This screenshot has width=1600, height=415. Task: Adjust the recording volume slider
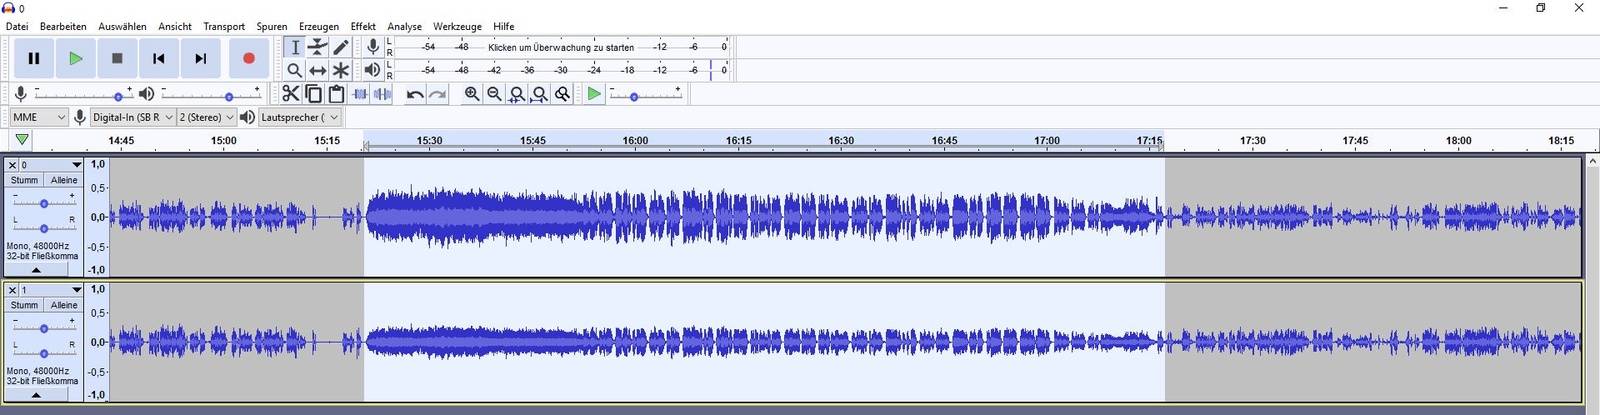pos(82,95)
